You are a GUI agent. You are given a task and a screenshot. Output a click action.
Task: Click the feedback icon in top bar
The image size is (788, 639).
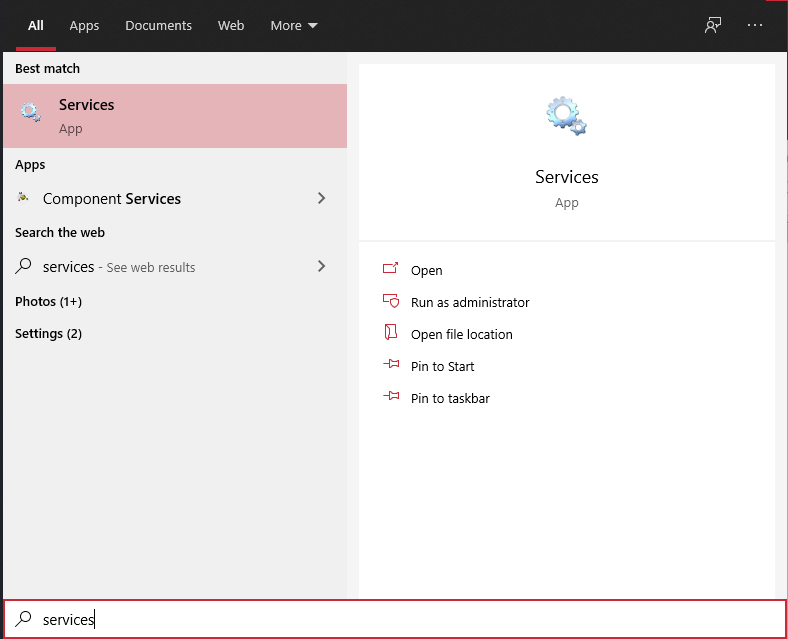tap(713, 26)
